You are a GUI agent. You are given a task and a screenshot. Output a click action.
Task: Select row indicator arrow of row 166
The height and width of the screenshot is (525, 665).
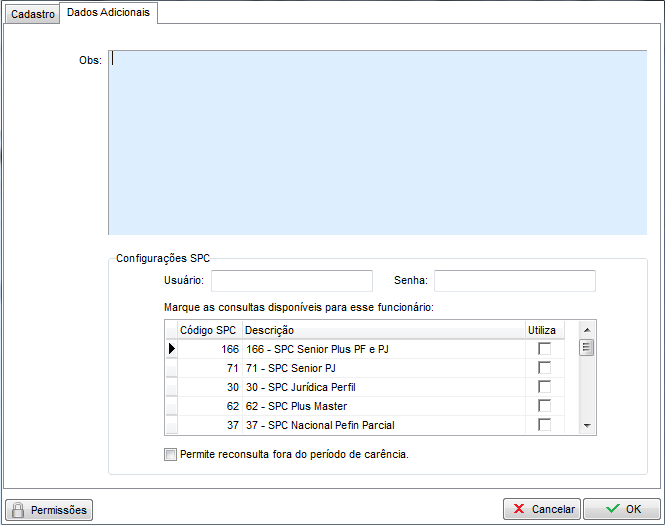coord(171,348)
